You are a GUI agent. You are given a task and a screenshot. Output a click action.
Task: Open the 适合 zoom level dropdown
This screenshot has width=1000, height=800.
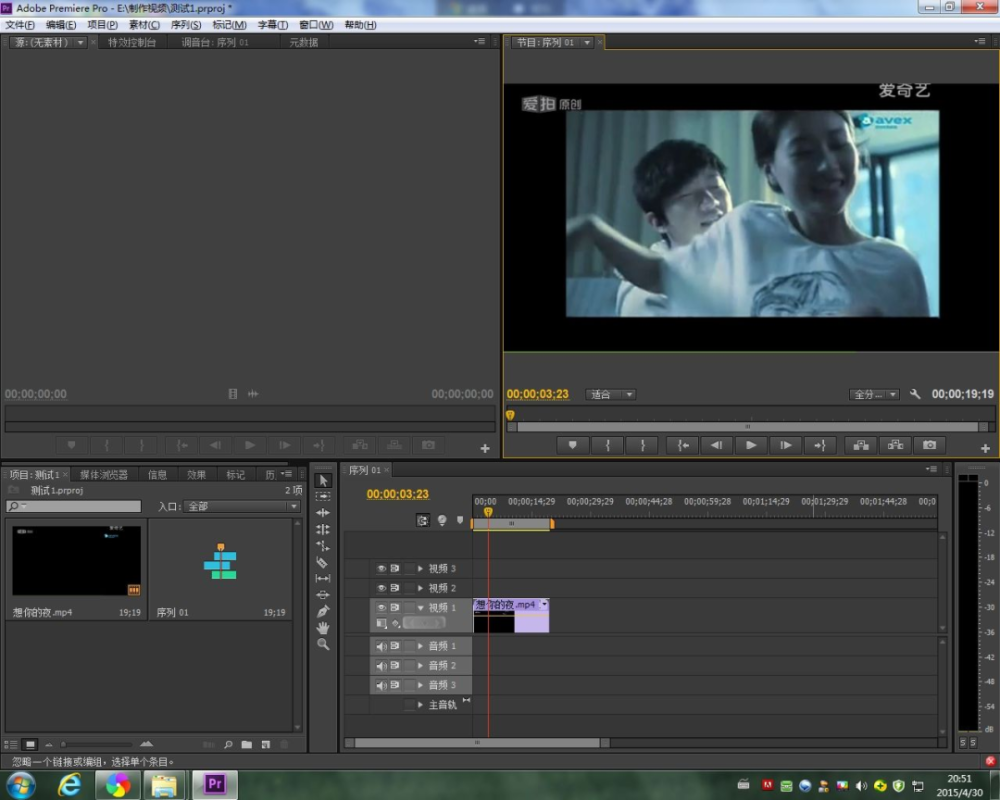pyautogui.click(x=612, y=394)
